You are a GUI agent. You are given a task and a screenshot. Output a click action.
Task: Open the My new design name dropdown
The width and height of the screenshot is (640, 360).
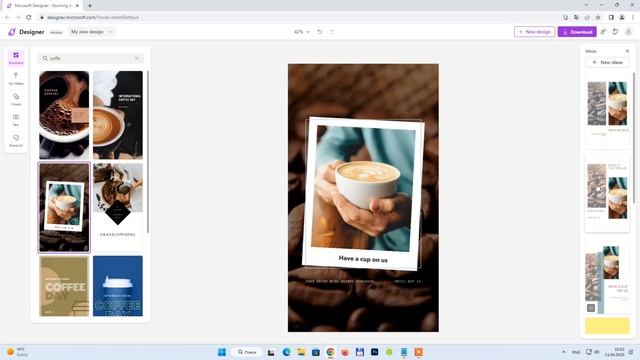(x=91, y=32)
